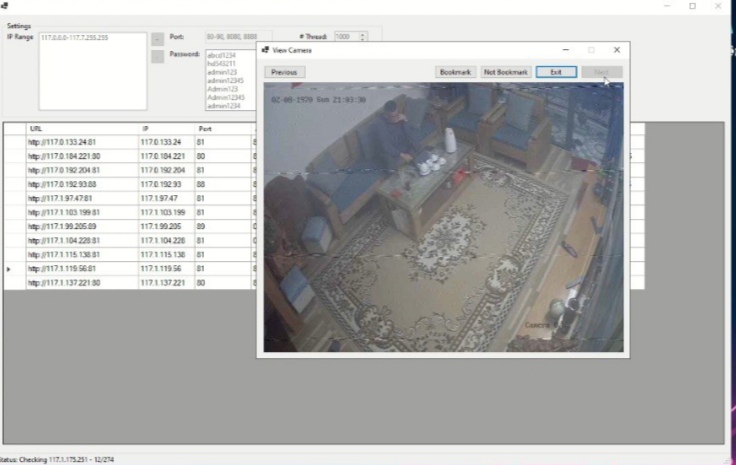Click the upper small button beside IP Range
The height and width of the screenshot is (465, 736).
click(157, 38)
